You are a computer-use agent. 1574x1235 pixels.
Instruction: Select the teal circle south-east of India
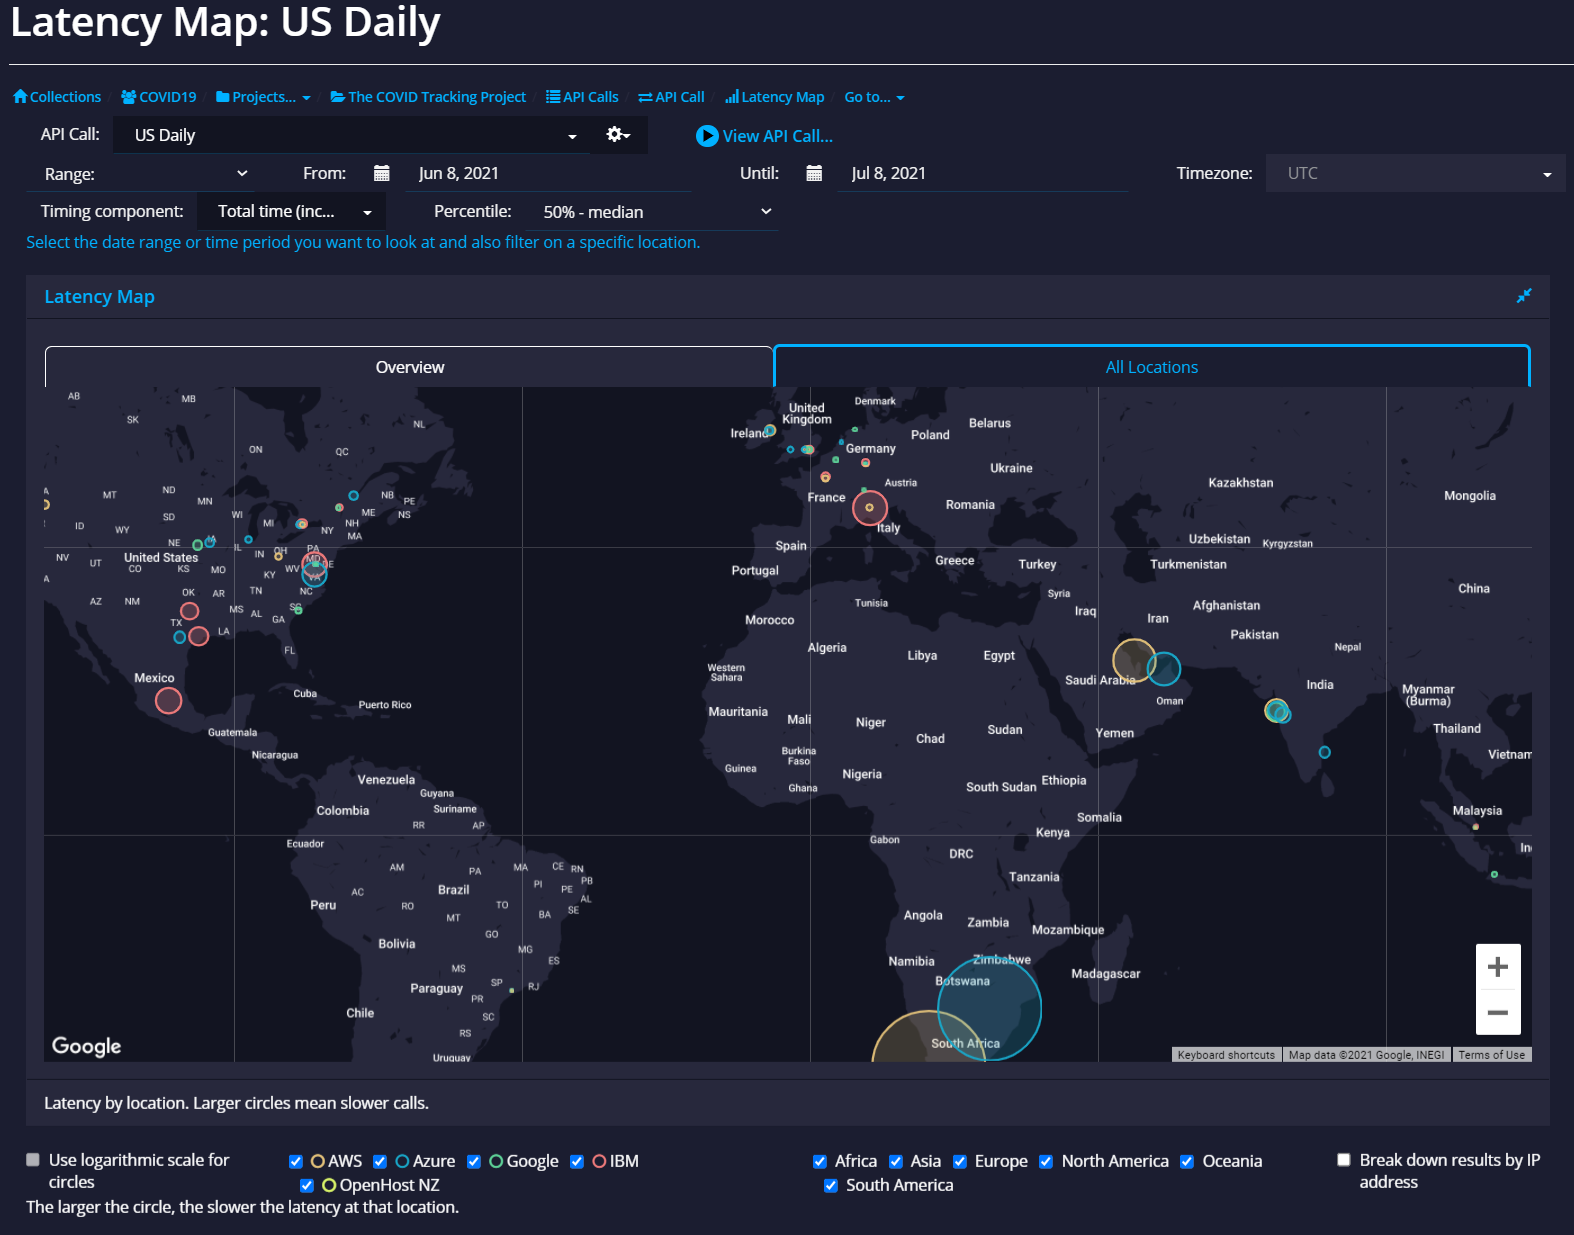pyautogui.click(x=1325, y=752)
